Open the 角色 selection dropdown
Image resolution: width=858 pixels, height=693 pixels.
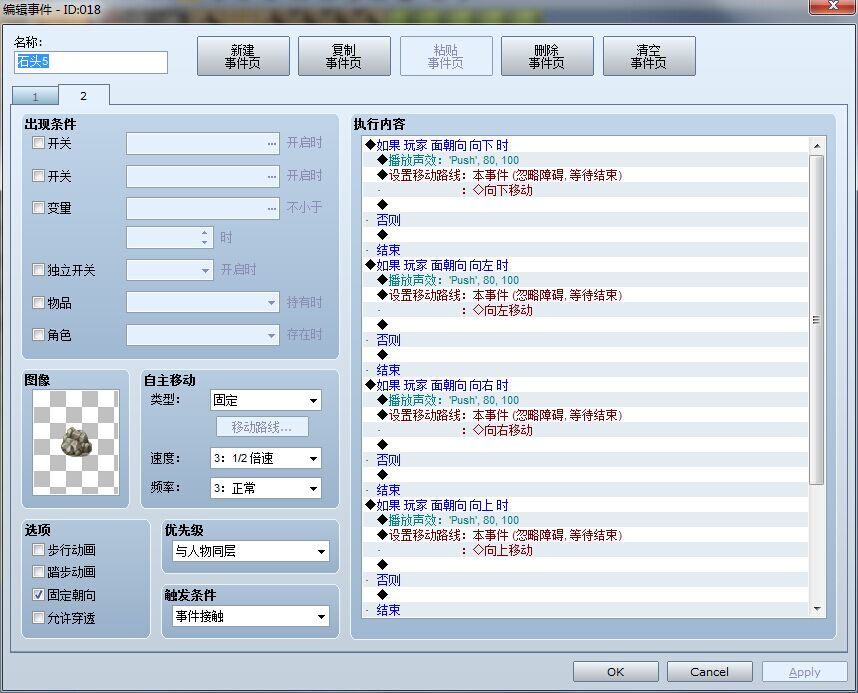tap(203, 335)
